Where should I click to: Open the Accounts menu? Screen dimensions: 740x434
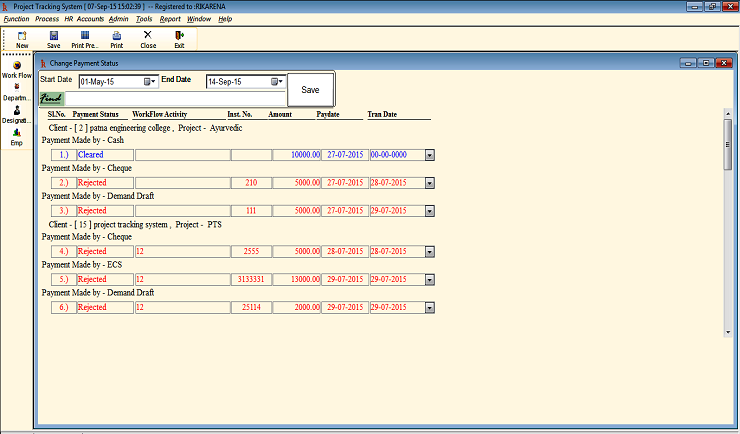90,19
